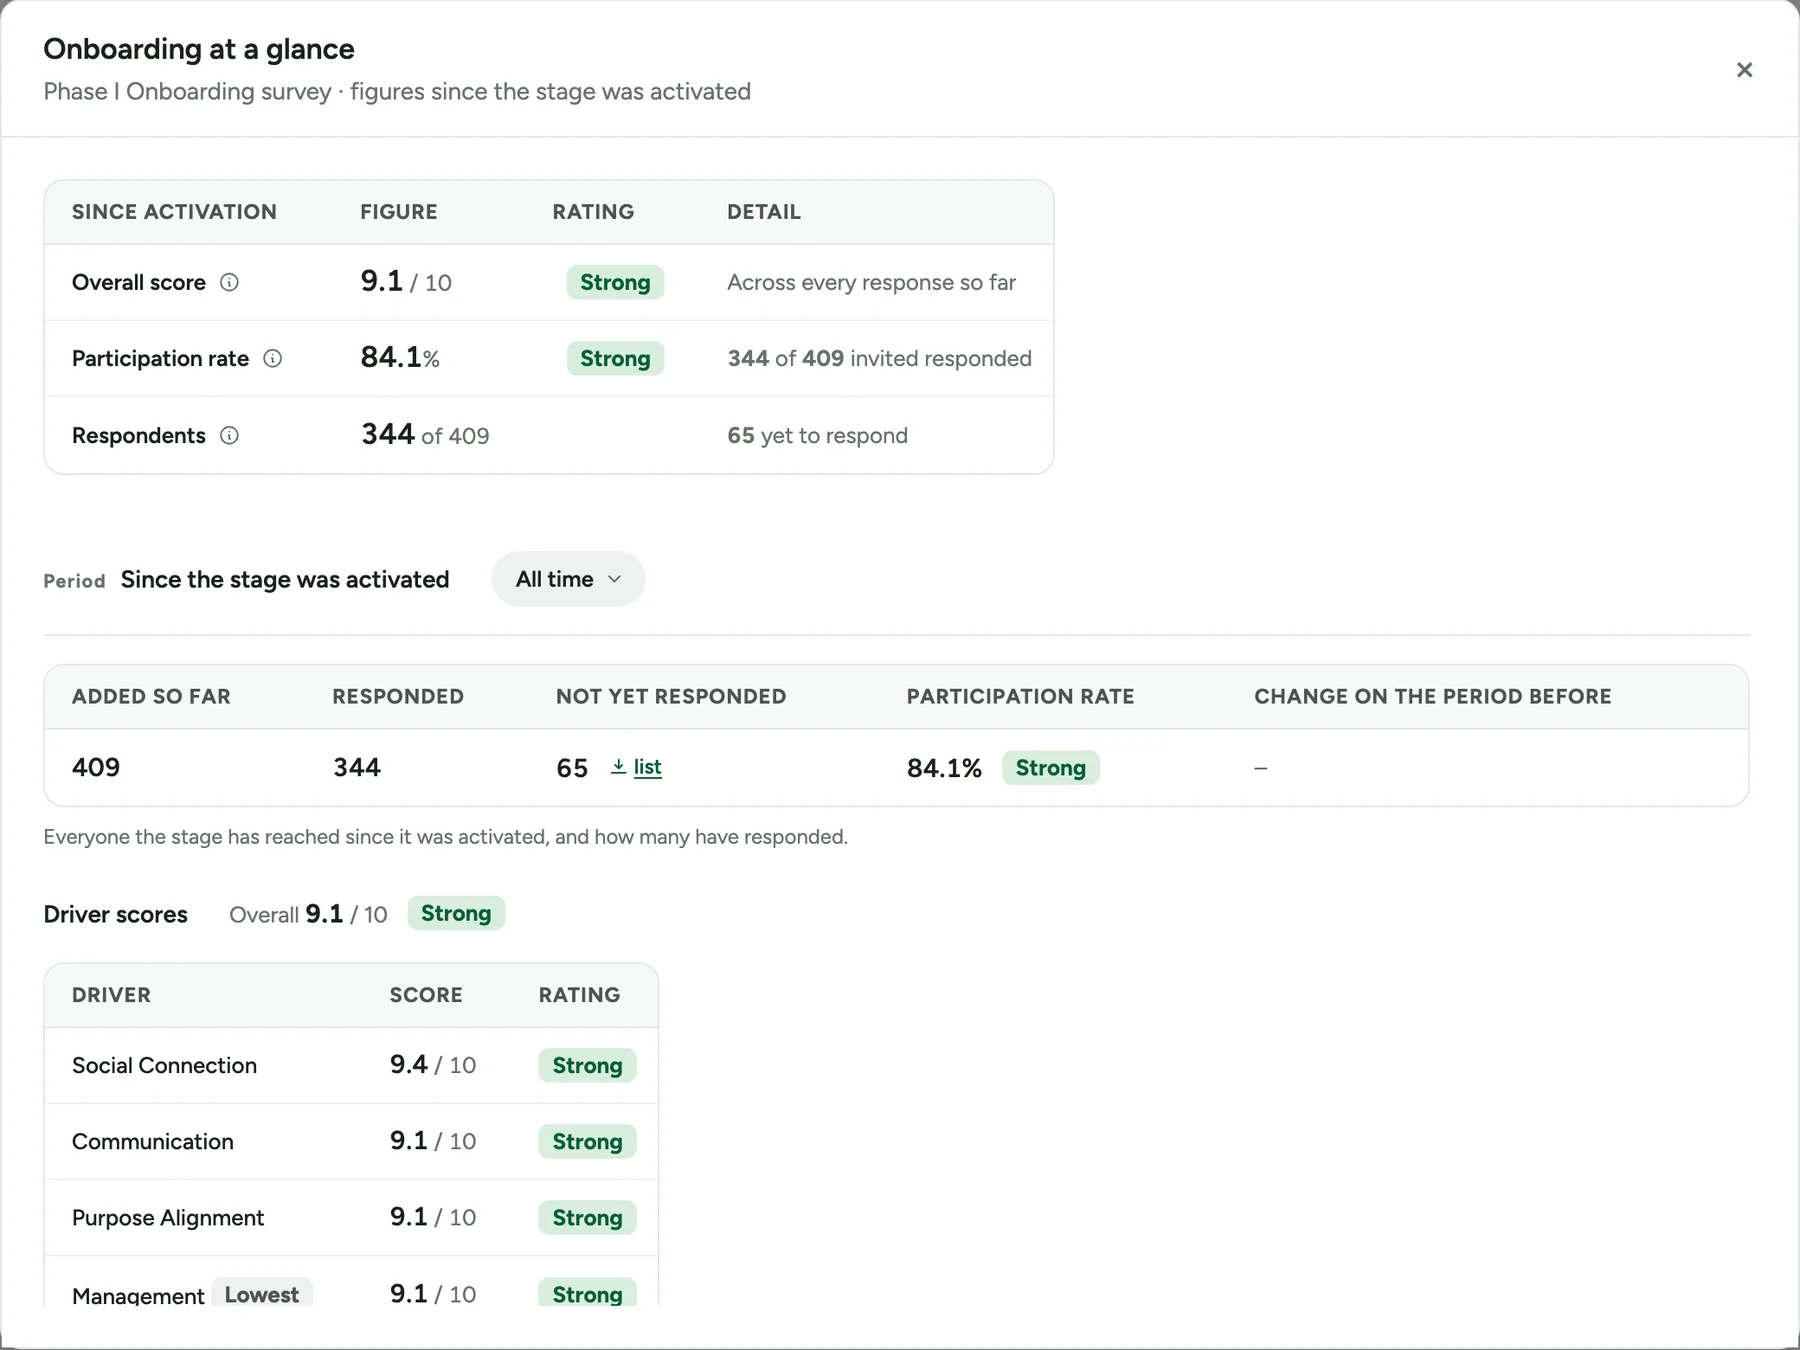Click the Management driver name

pyautogui.click(x=138, y=1295)
